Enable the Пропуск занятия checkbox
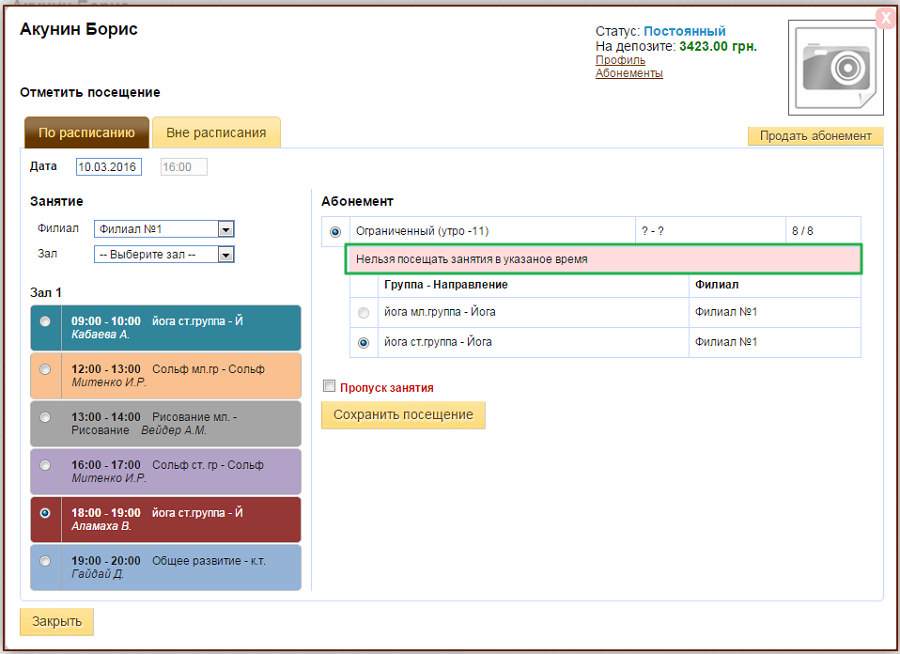The height and width of the screenshot is (654, 900). pos(329,386)
